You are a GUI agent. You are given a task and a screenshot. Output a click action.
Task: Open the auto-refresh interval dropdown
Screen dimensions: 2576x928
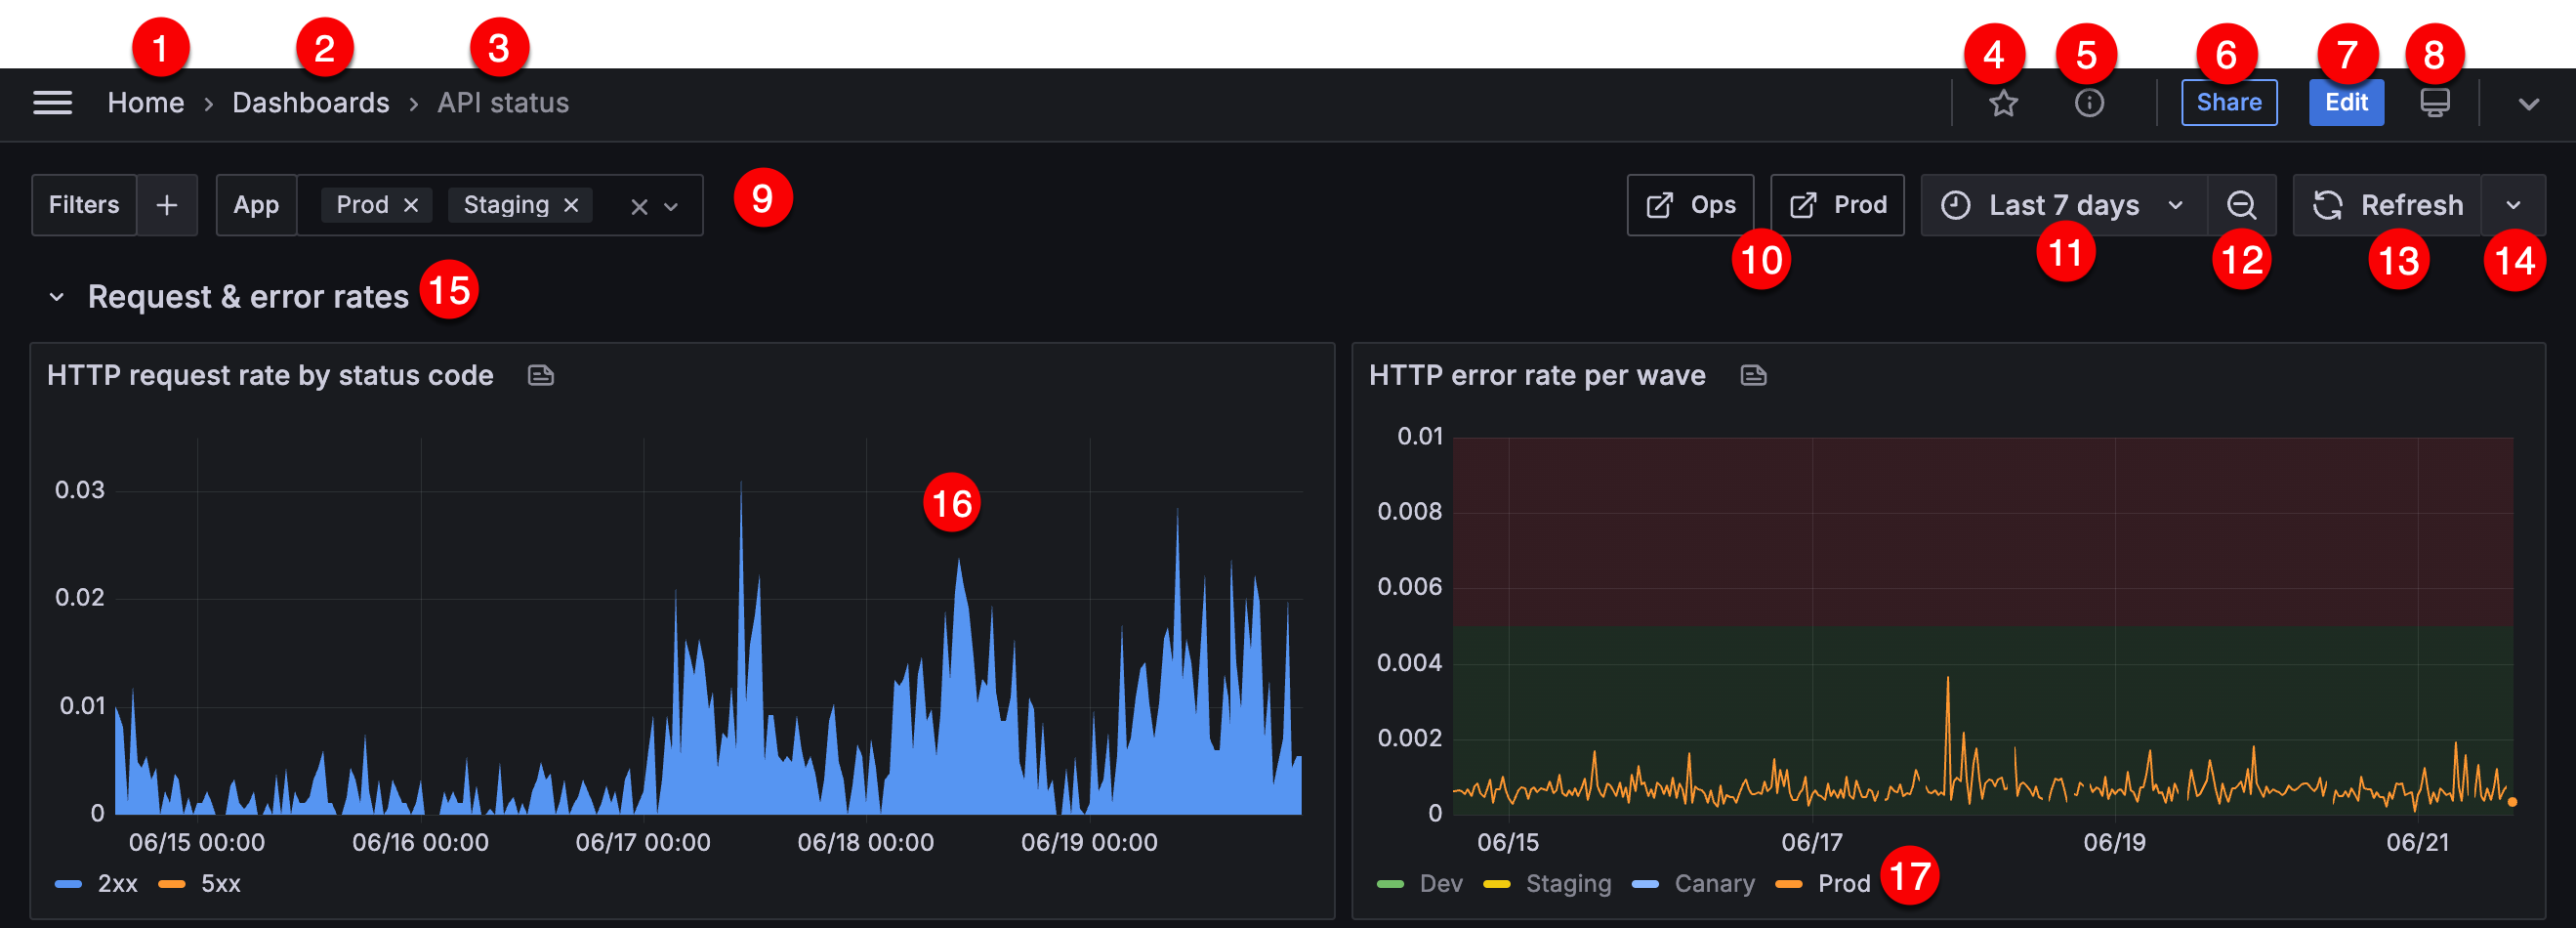coord(2517,205)
